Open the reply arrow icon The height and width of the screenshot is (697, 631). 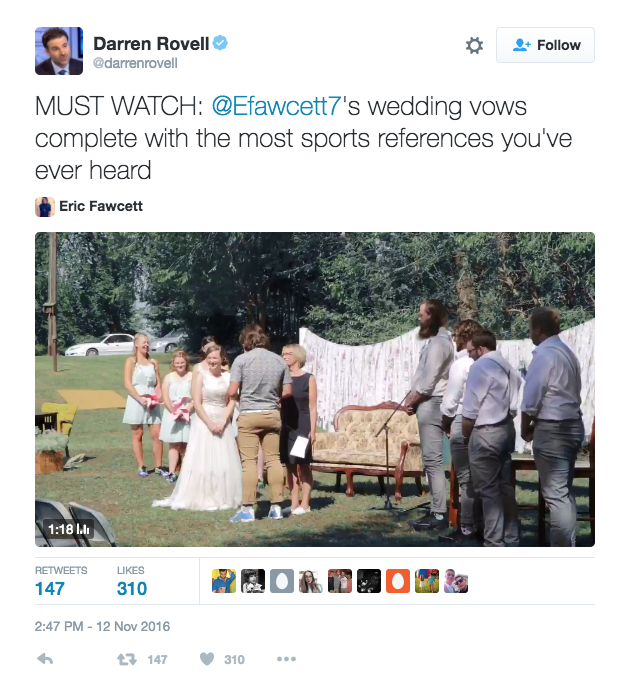coord(45,659)
